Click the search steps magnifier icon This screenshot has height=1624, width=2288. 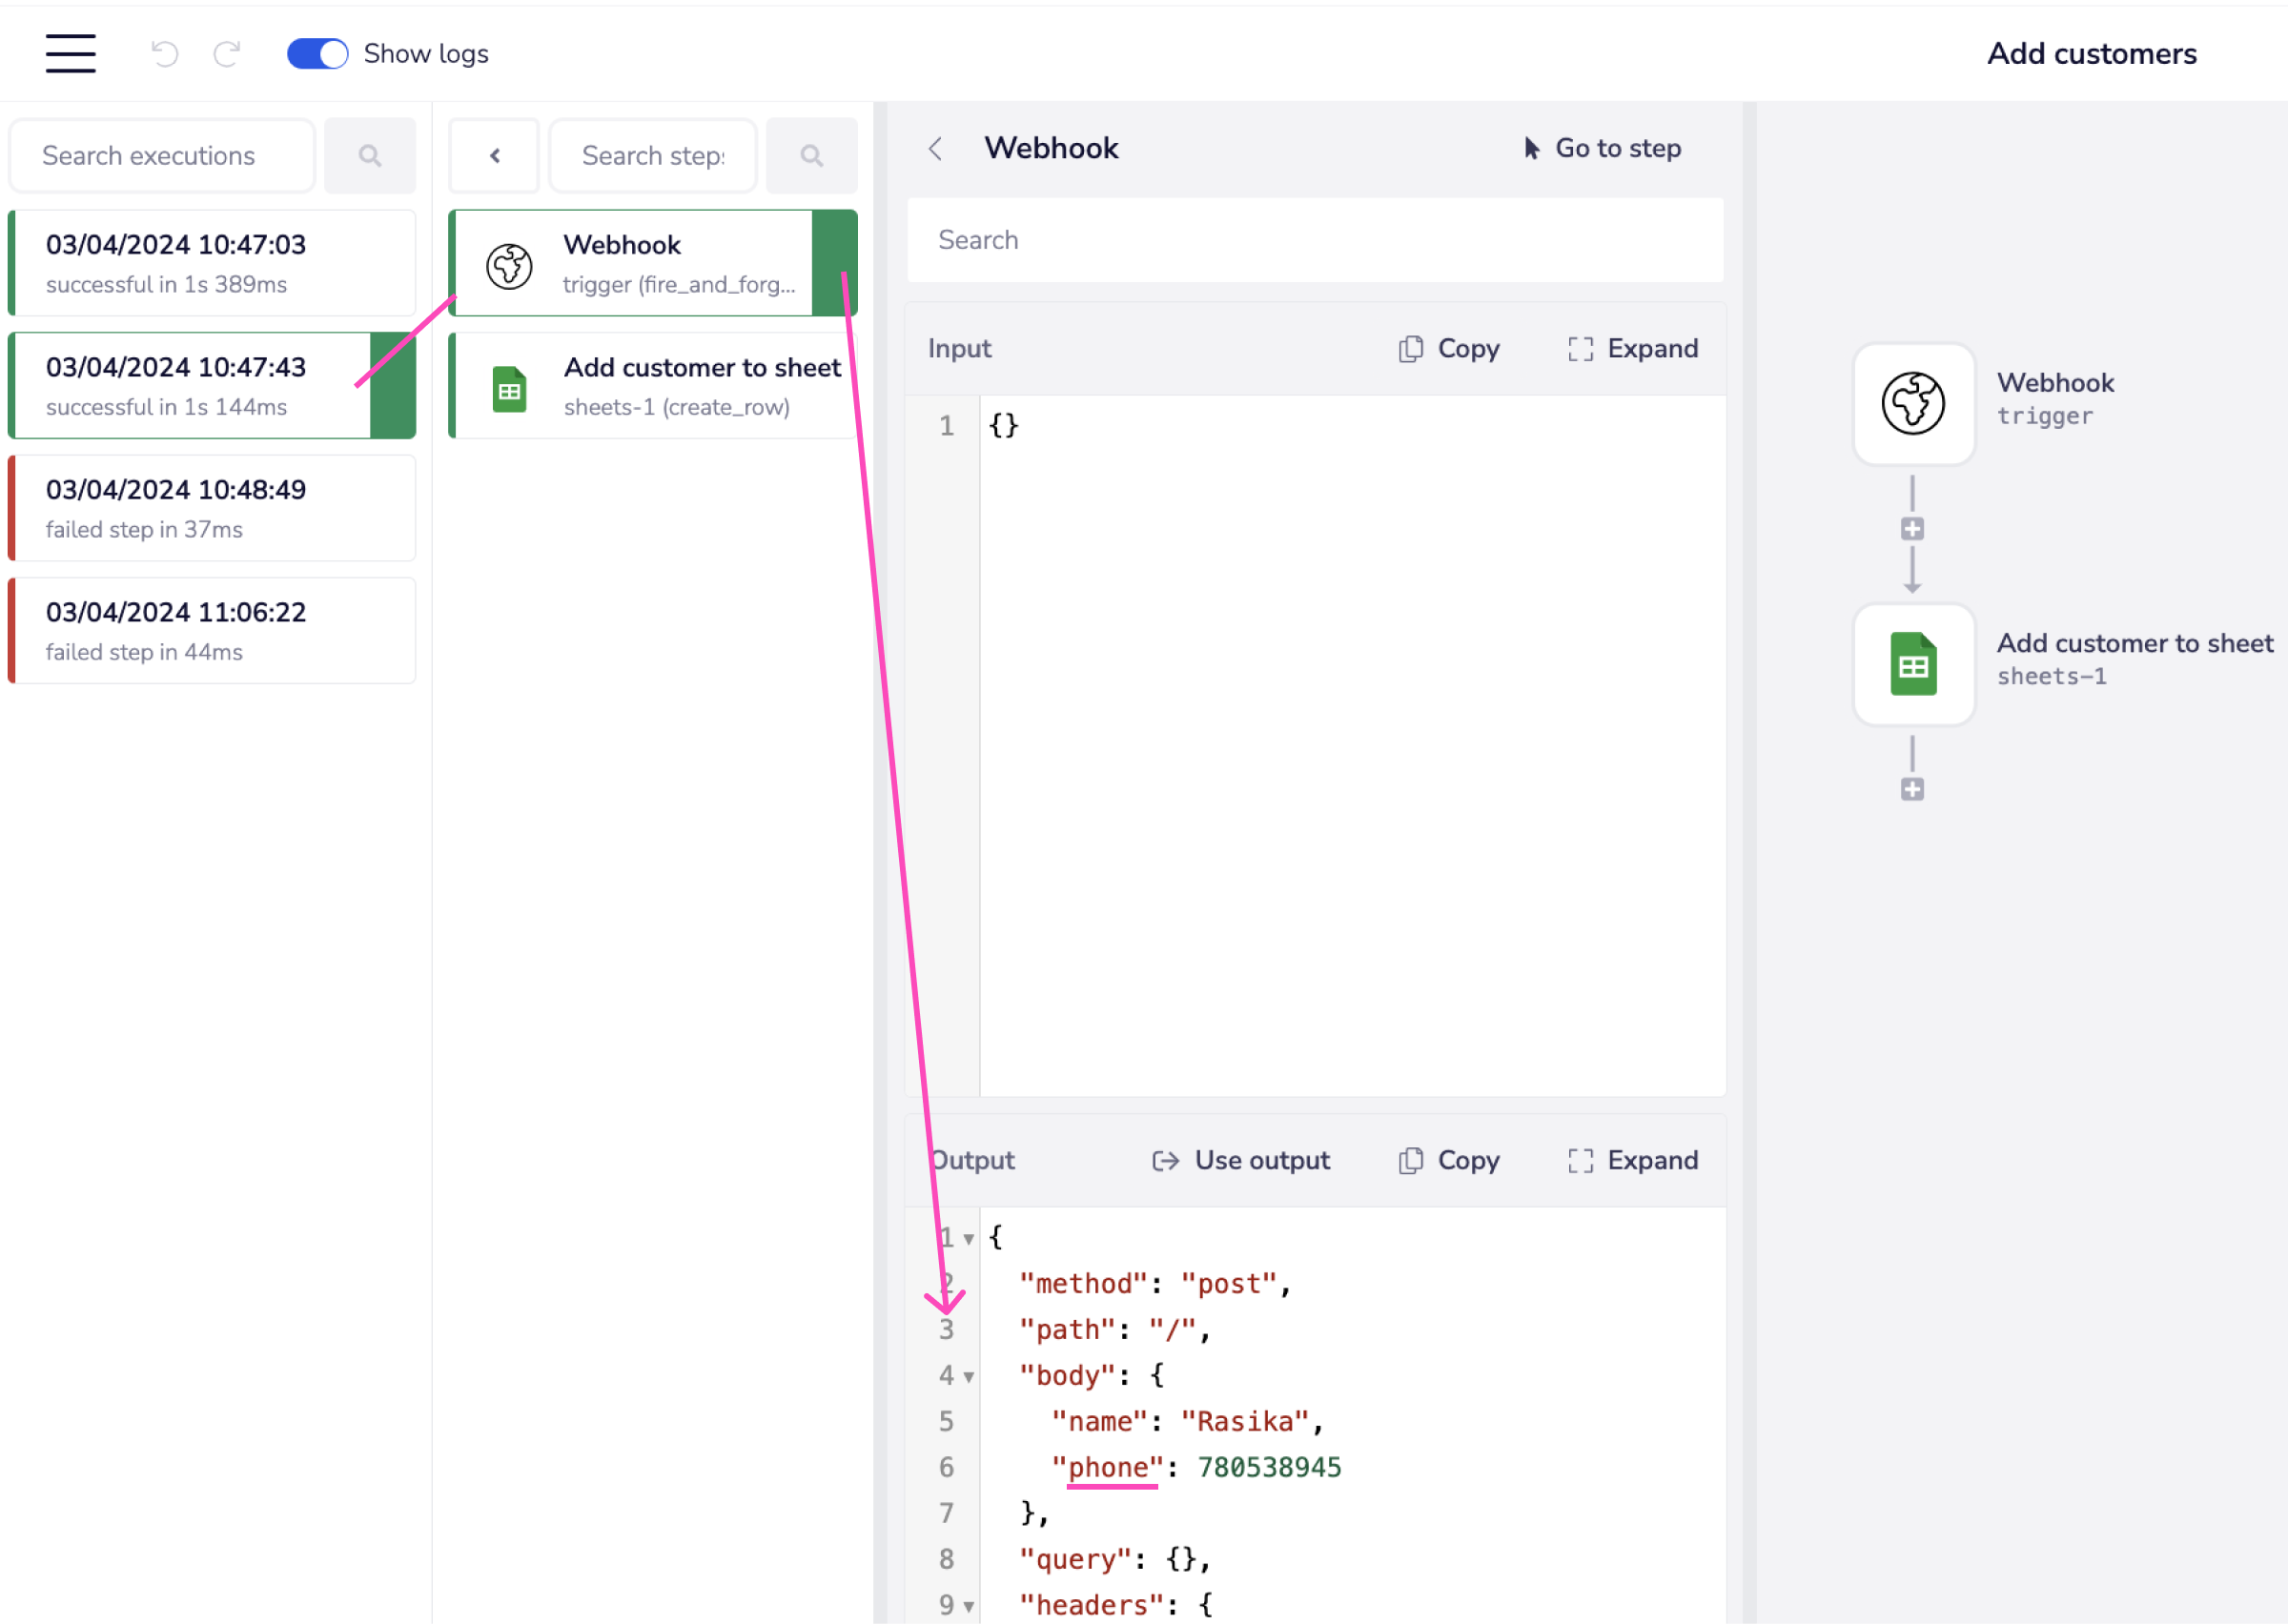click(811, 156)
